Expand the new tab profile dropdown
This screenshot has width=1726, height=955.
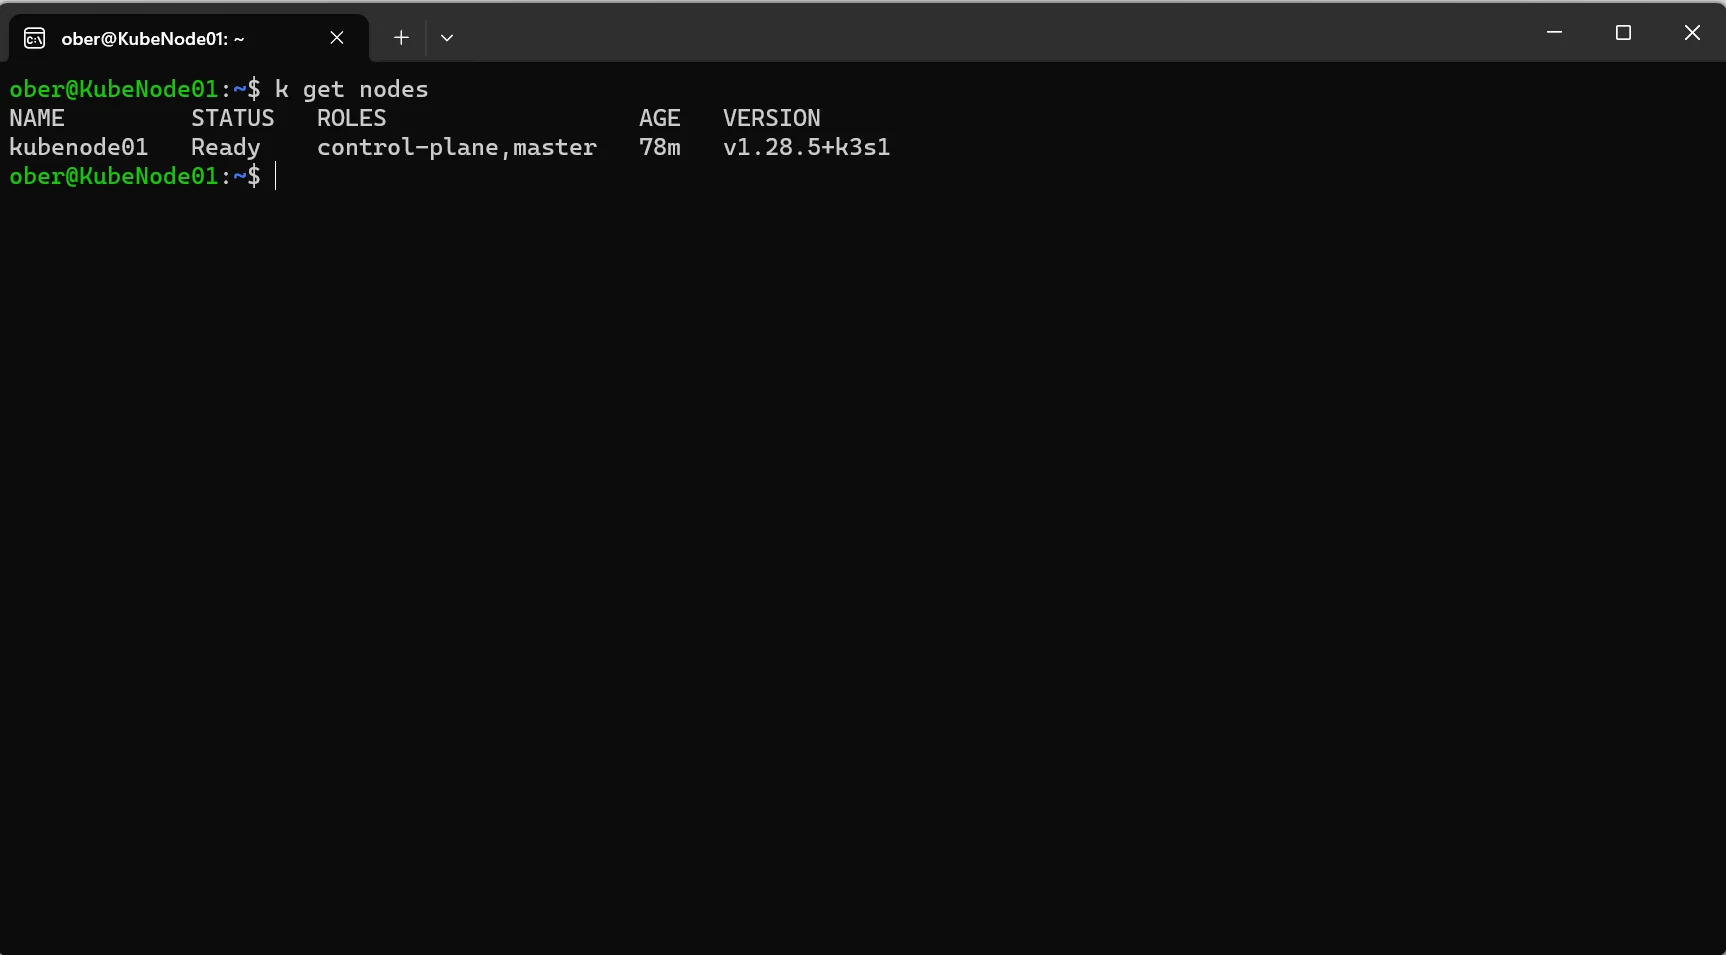click(447, 38)
